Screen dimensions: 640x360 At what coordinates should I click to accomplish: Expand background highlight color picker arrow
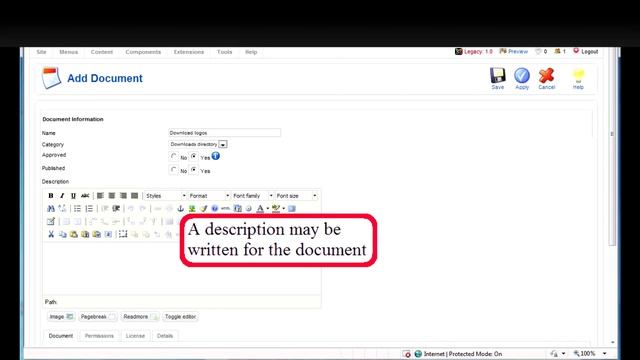pyautogui.click(x=284, y=209)
